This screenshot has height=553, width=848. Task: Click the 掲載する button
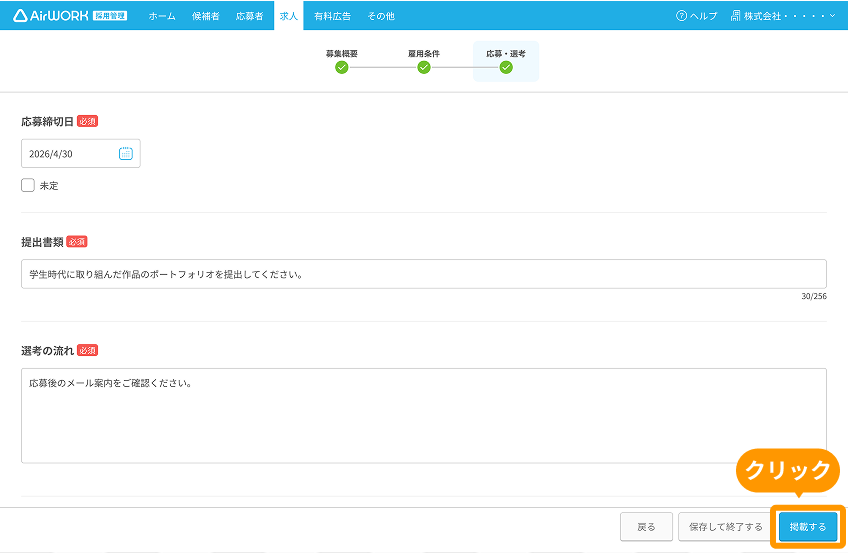[x=808, y=527]
